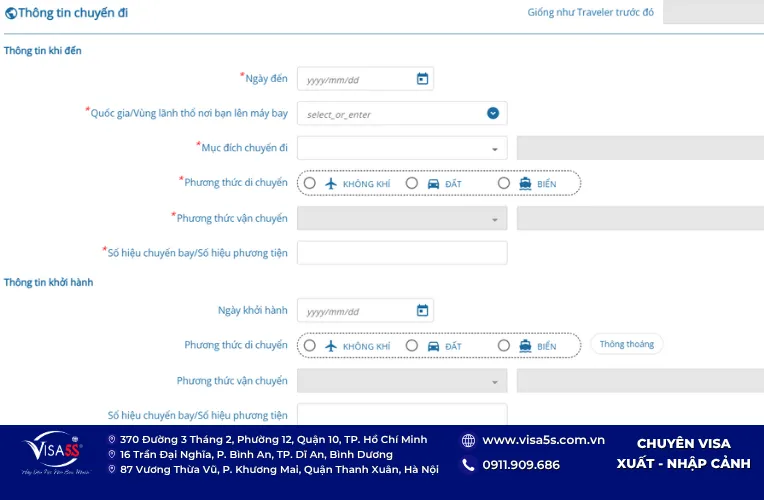Click the Dĩ An, Bình Dương address text
The height and width of the screenshot is (500, 764).
256,454
